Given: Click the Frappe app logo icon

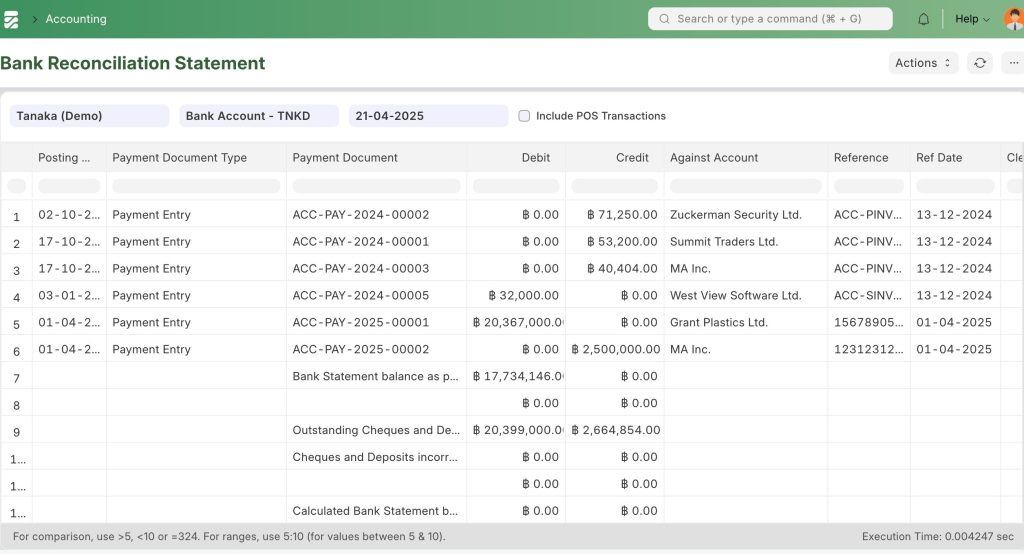Looking at the screenshot, I should coord(12,19).
